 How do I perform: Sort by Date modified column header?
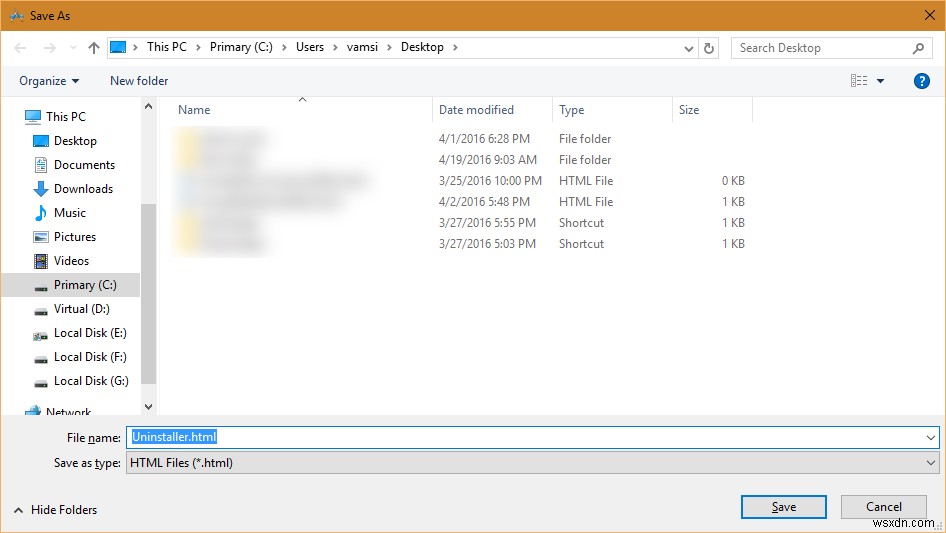476,110
